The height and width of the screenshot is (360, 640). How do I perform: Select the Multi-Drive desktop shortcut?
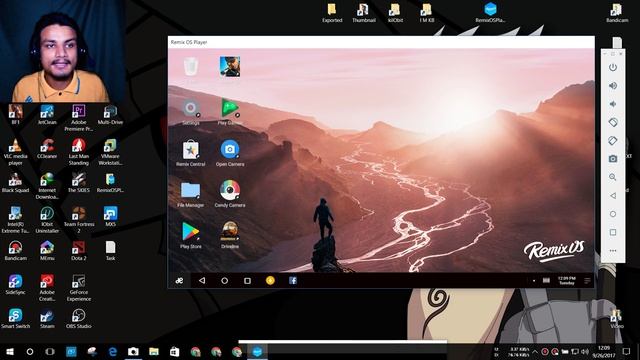(110, 115)
